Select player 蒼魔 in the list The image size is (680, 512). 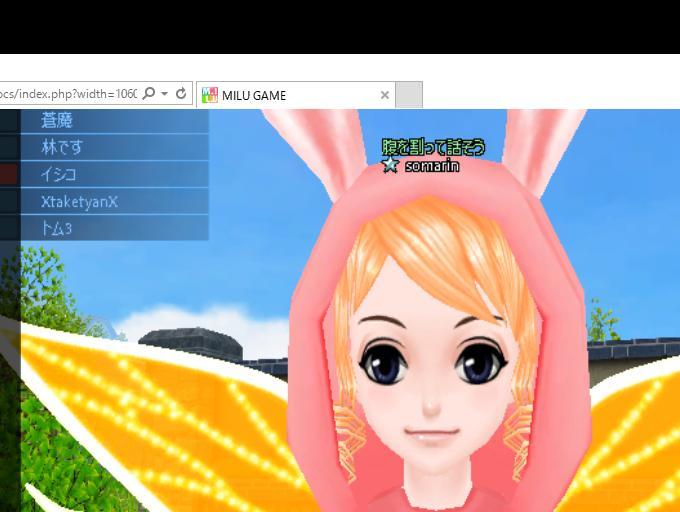(x=57, y=121)
